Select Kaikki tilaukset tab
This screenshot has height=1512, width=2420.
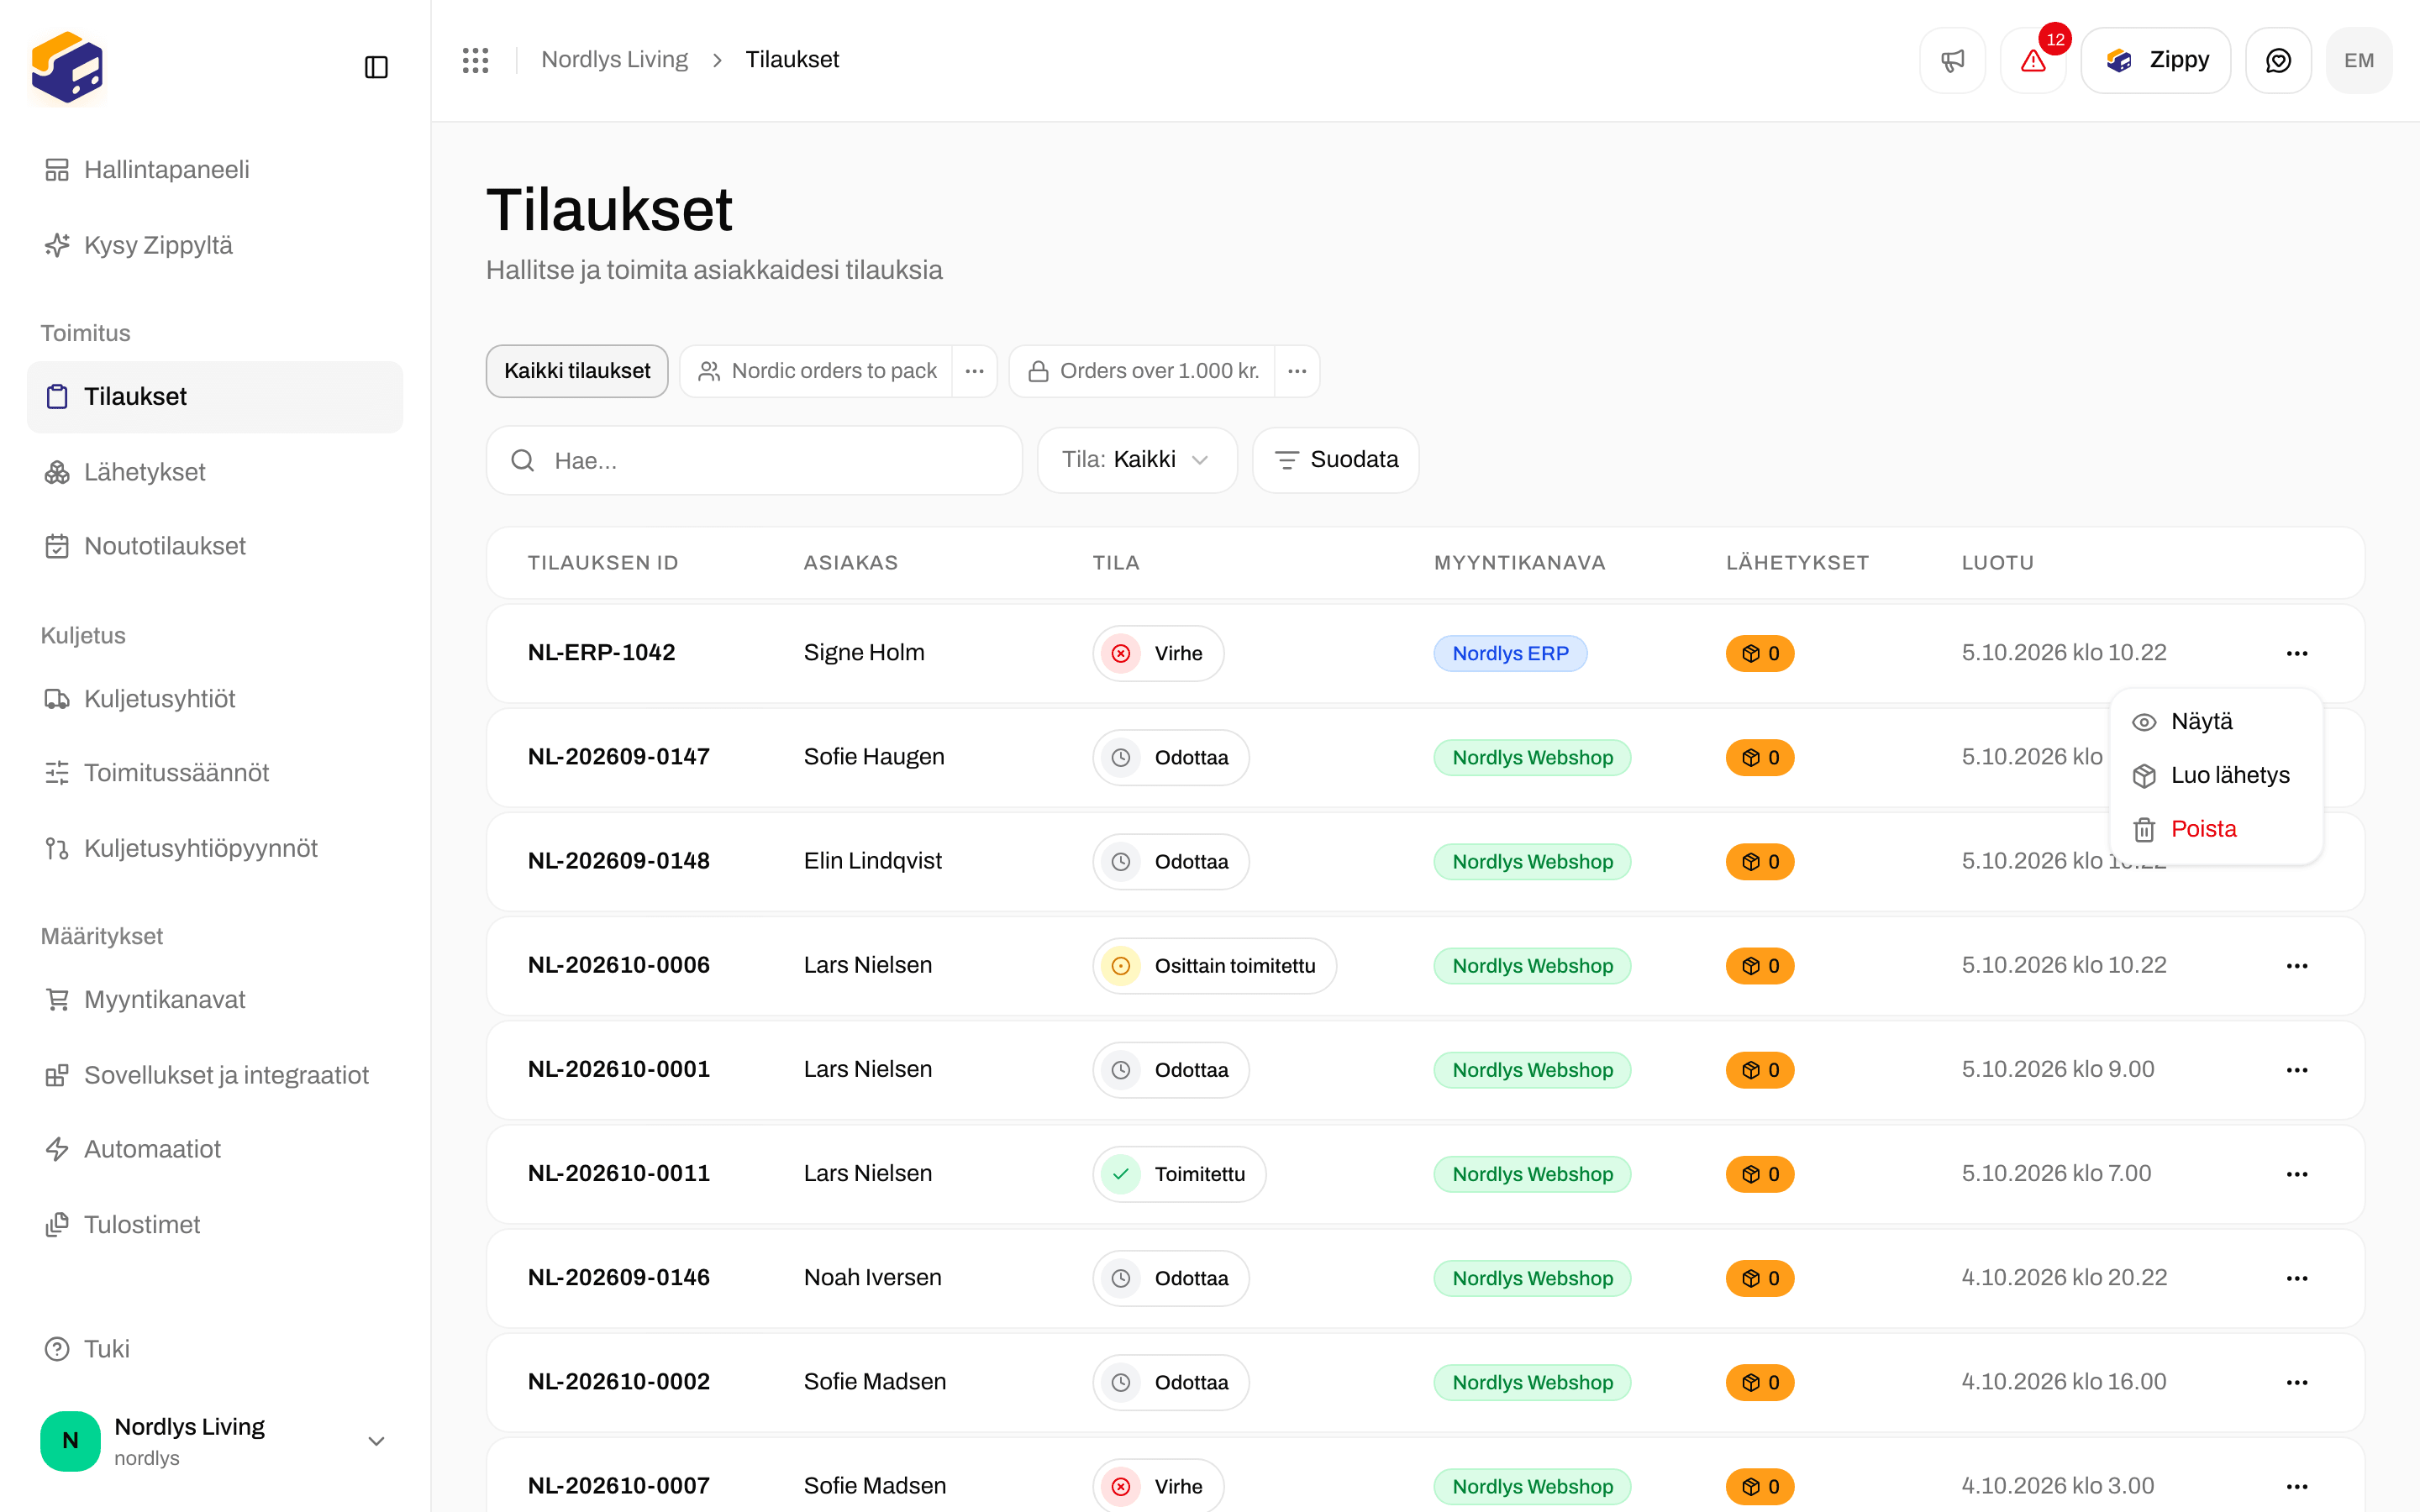pyautogui.click(x=577, y=371)
